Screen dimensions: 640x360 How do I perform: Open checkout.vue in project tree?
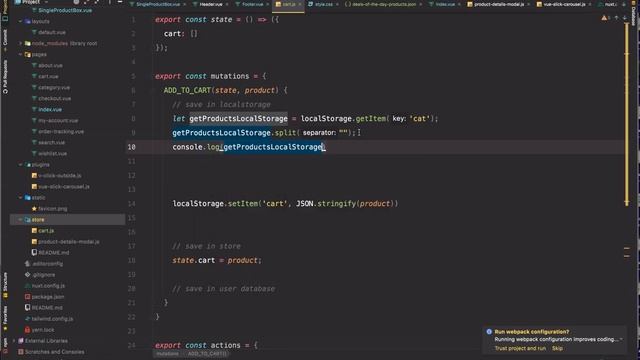pos(55,98)
